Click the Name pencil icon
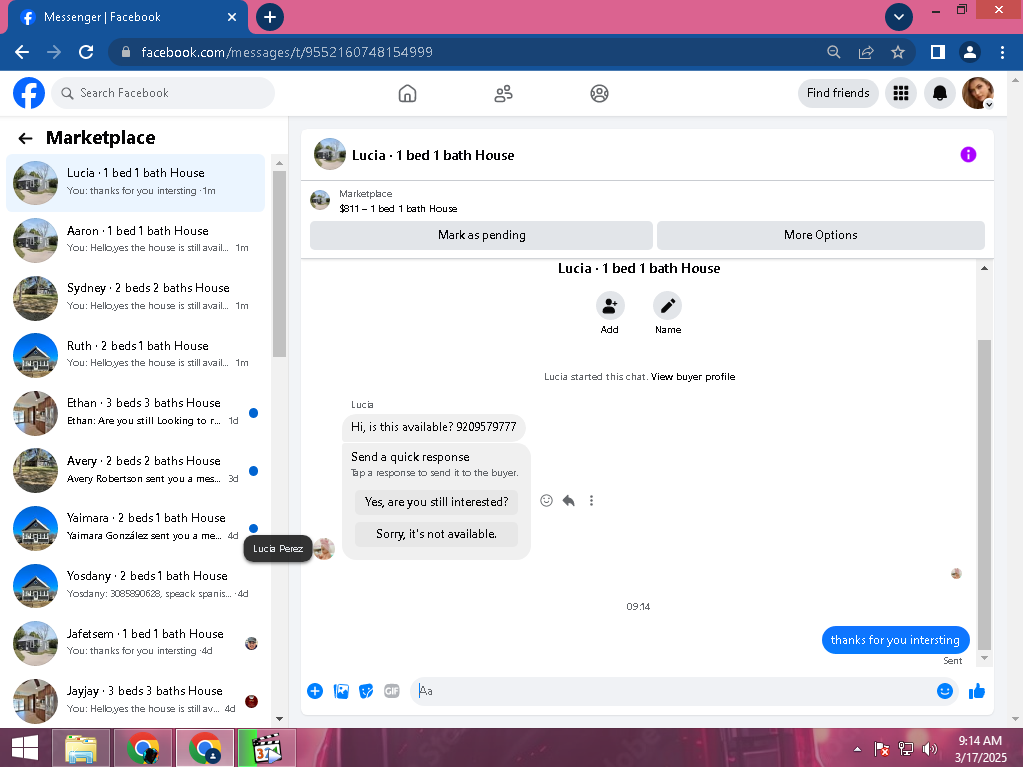1023x767 pixels. coord(667,305)
